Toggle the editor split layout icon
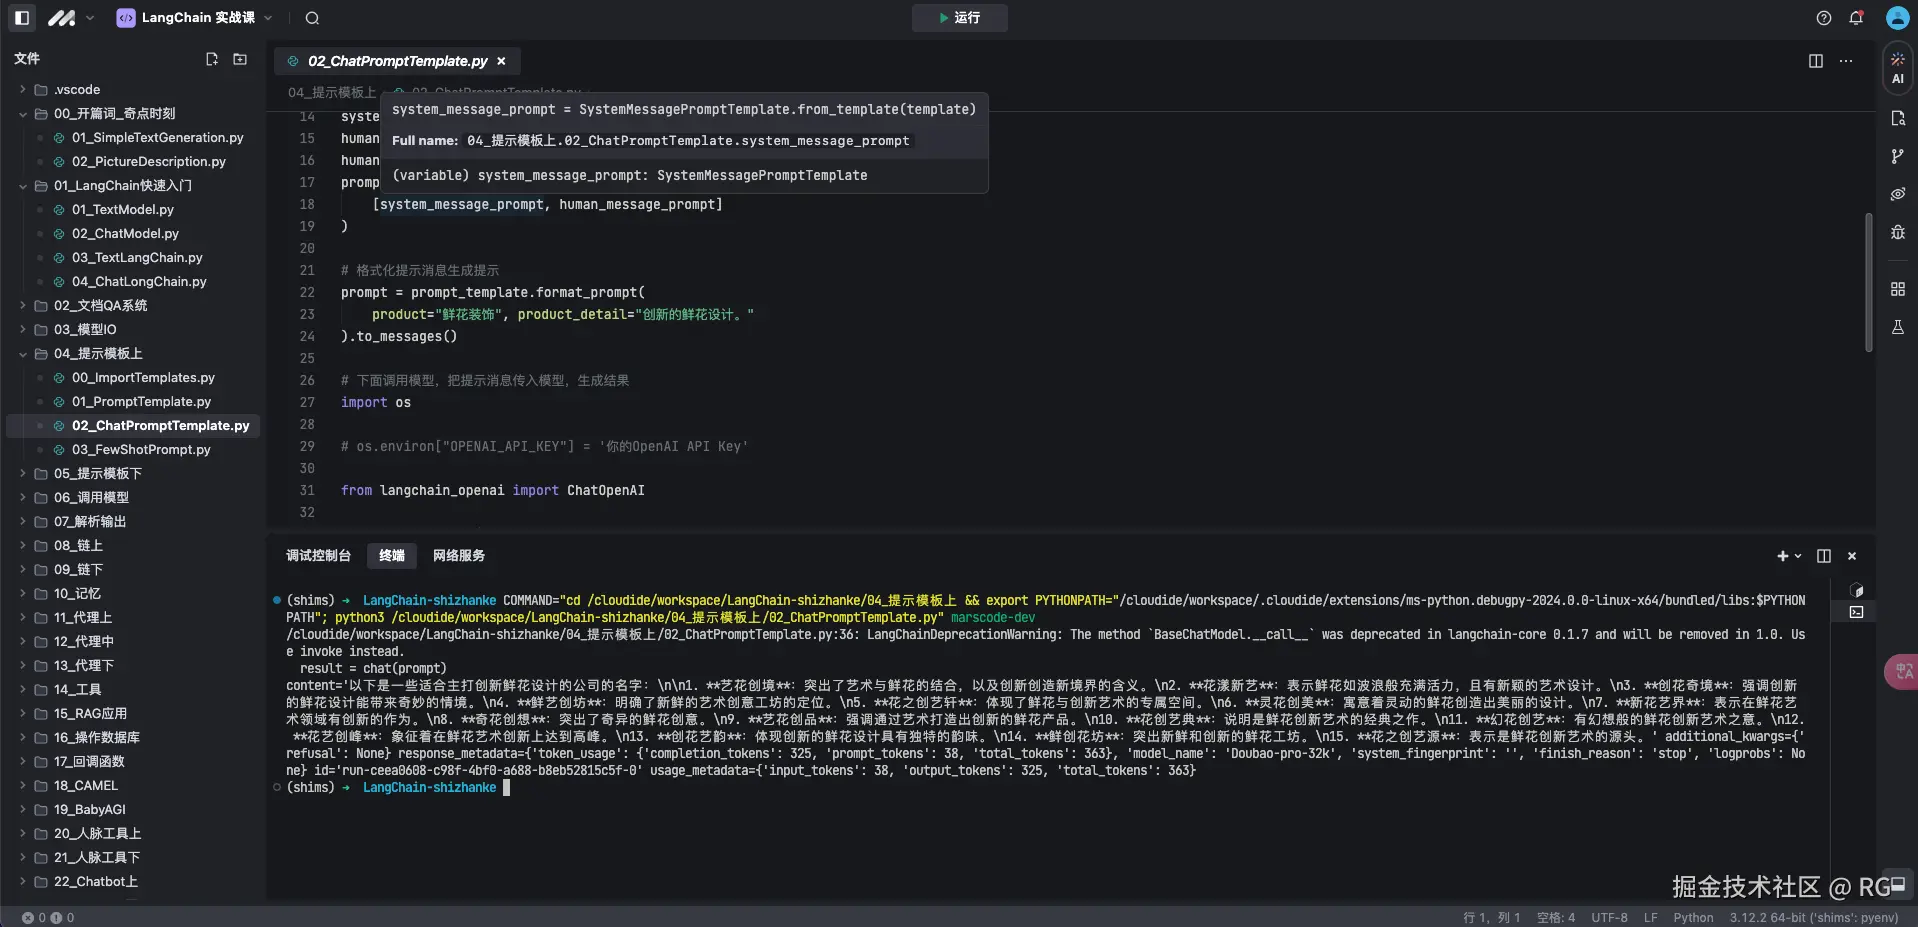This screenshot has height=927, width=1918. click(x=1816, y=61)
